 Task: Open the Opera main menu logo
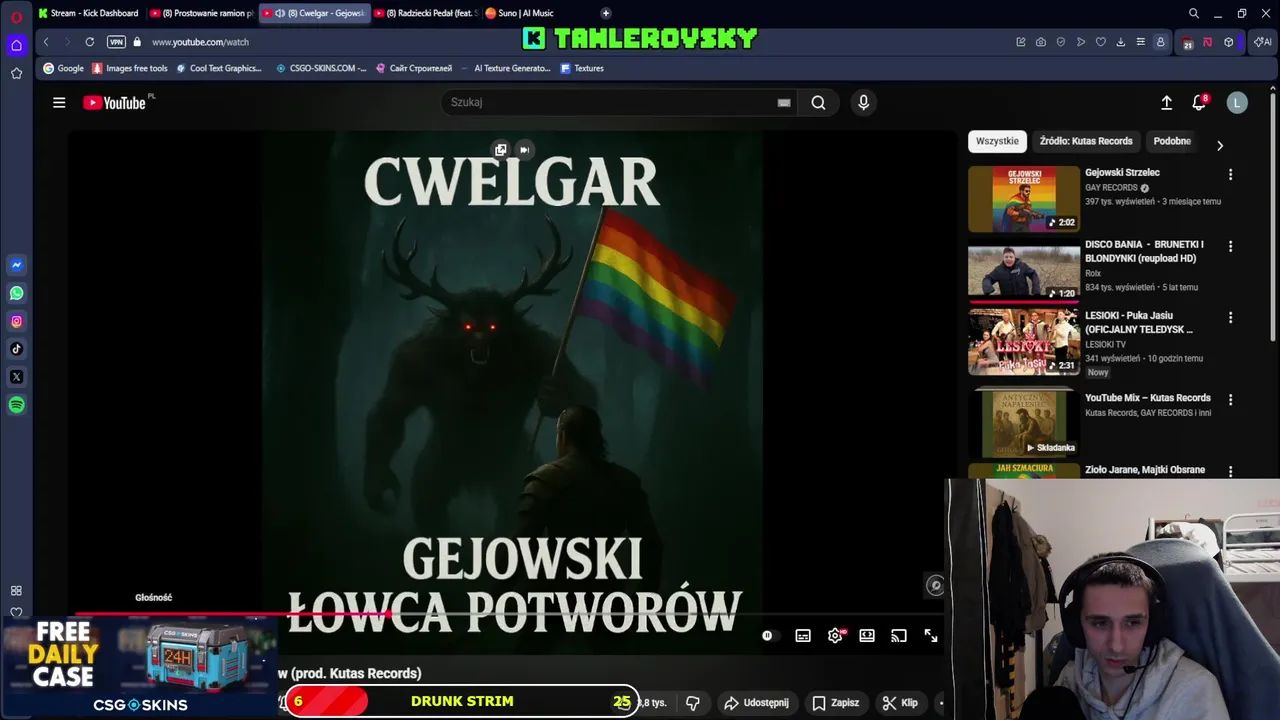(16, 17)
